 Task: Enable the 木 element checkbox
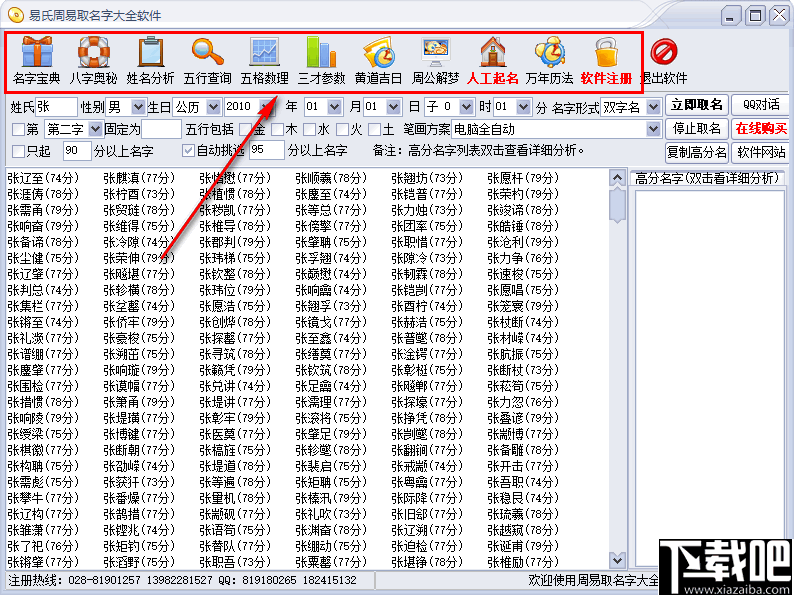click(277, 130)
